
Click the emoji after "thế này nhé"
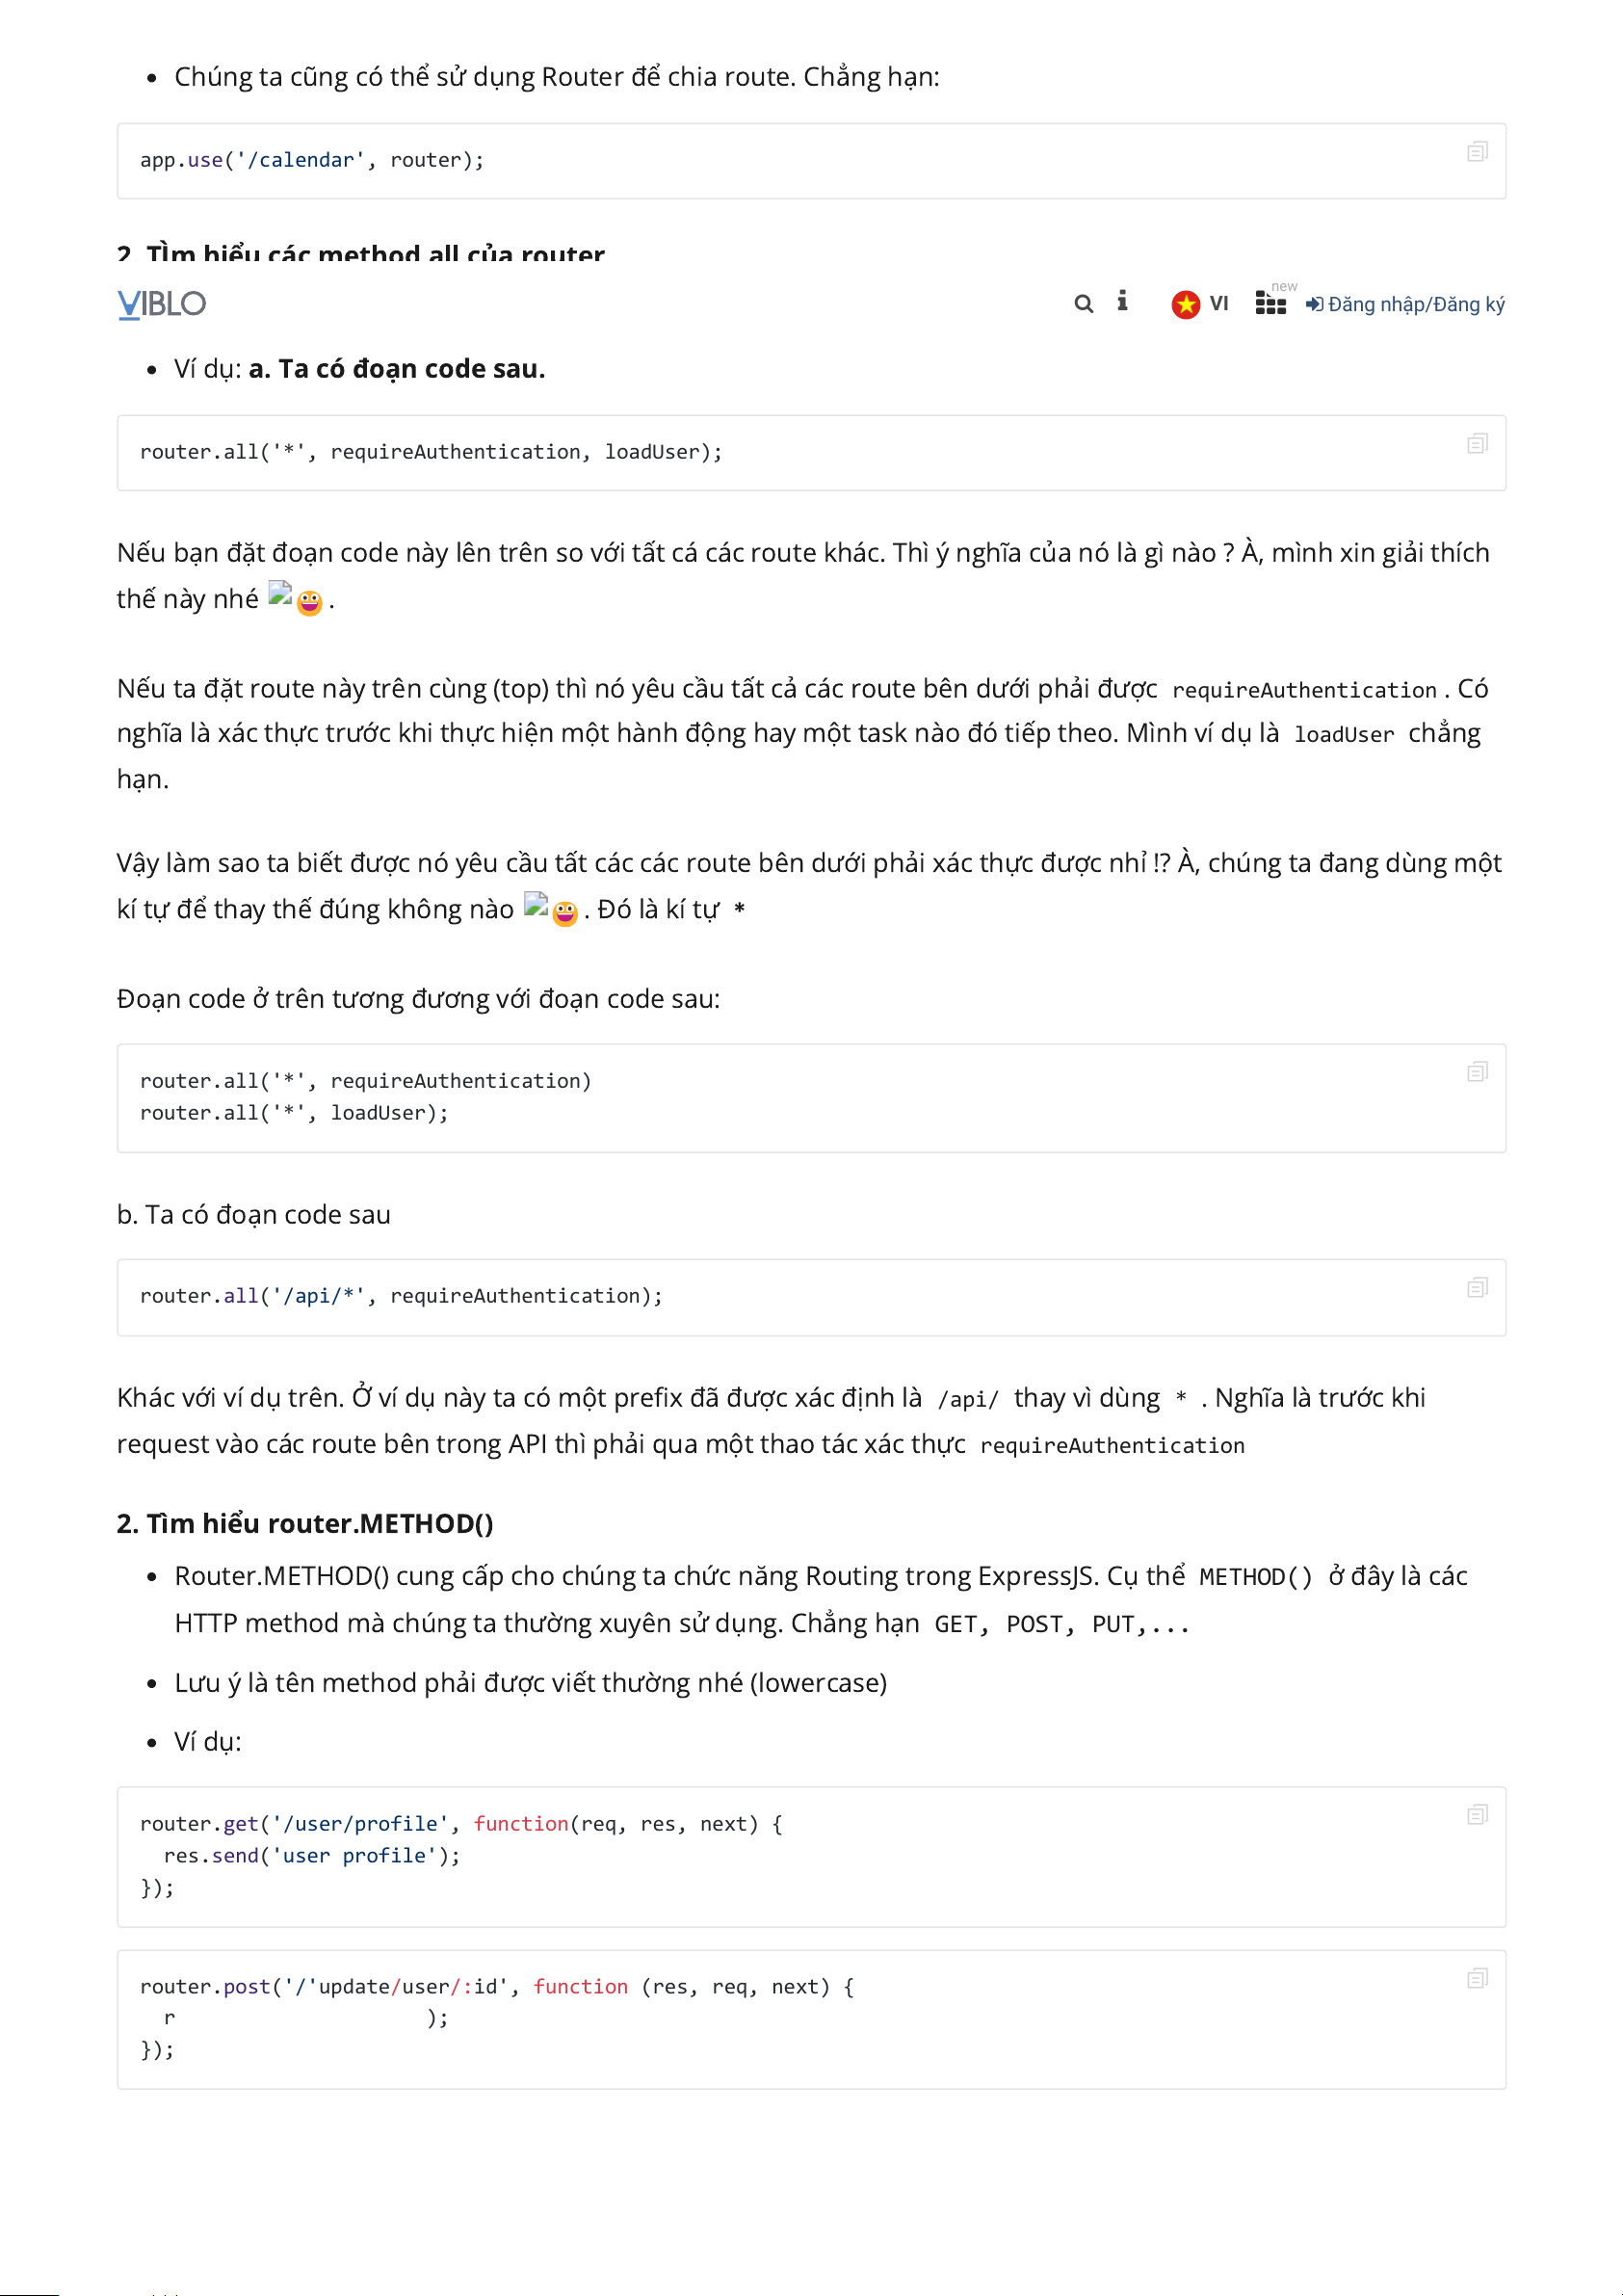click(x=309, y=602)
